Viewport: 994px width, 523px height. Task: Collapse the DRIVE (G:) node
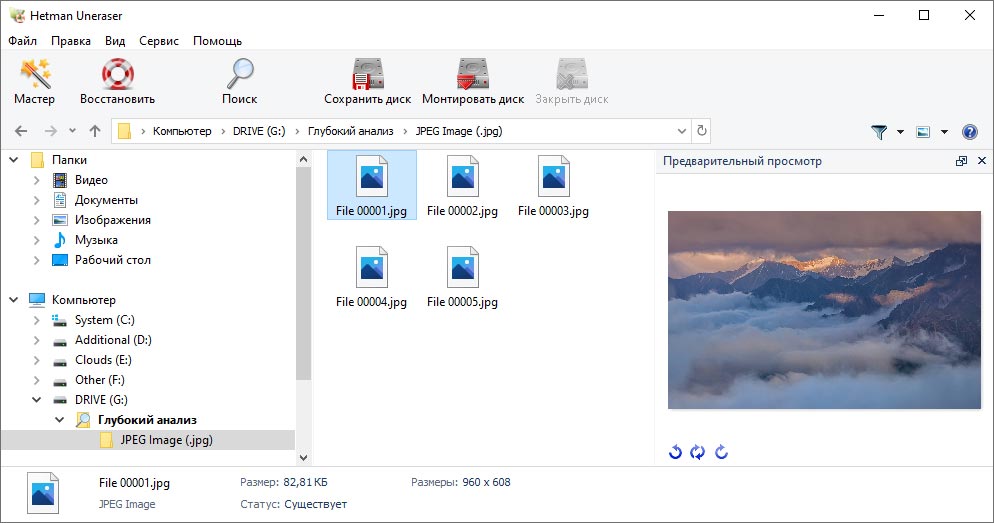pos(37,400)
